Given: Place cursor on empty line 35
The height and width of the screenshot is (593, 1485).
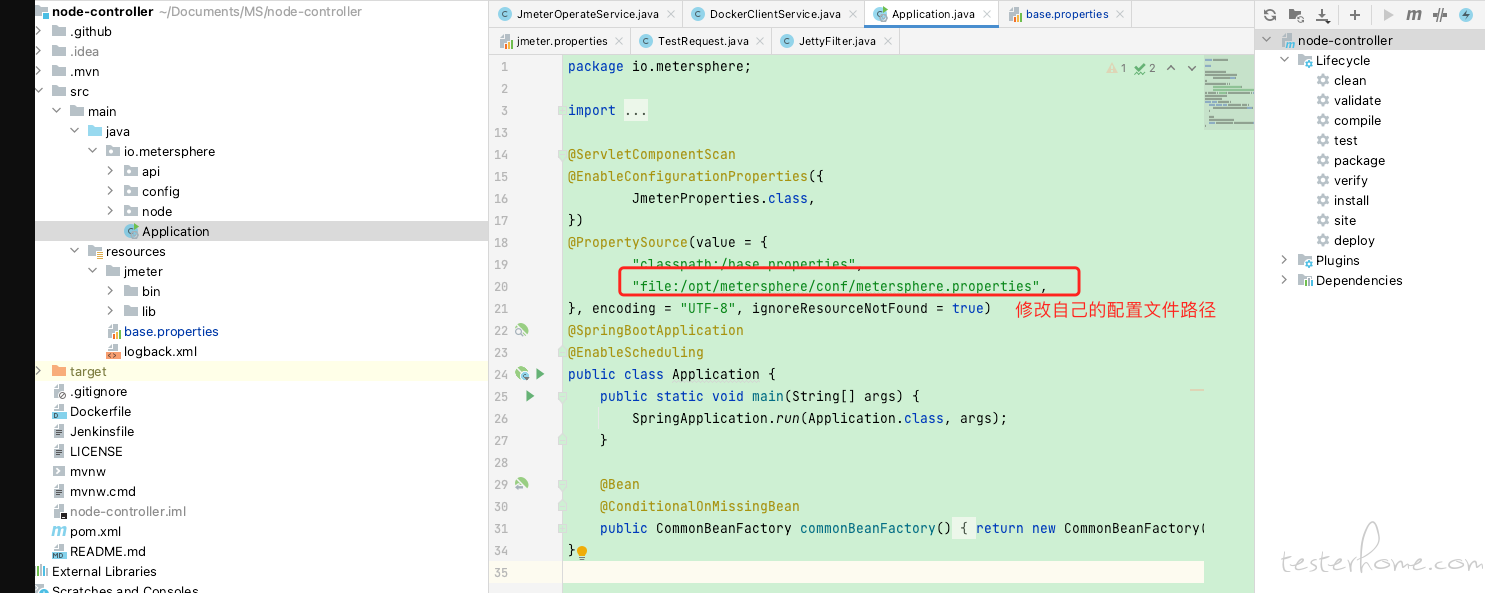Looking at the screenshot, I should coord(883,572).
